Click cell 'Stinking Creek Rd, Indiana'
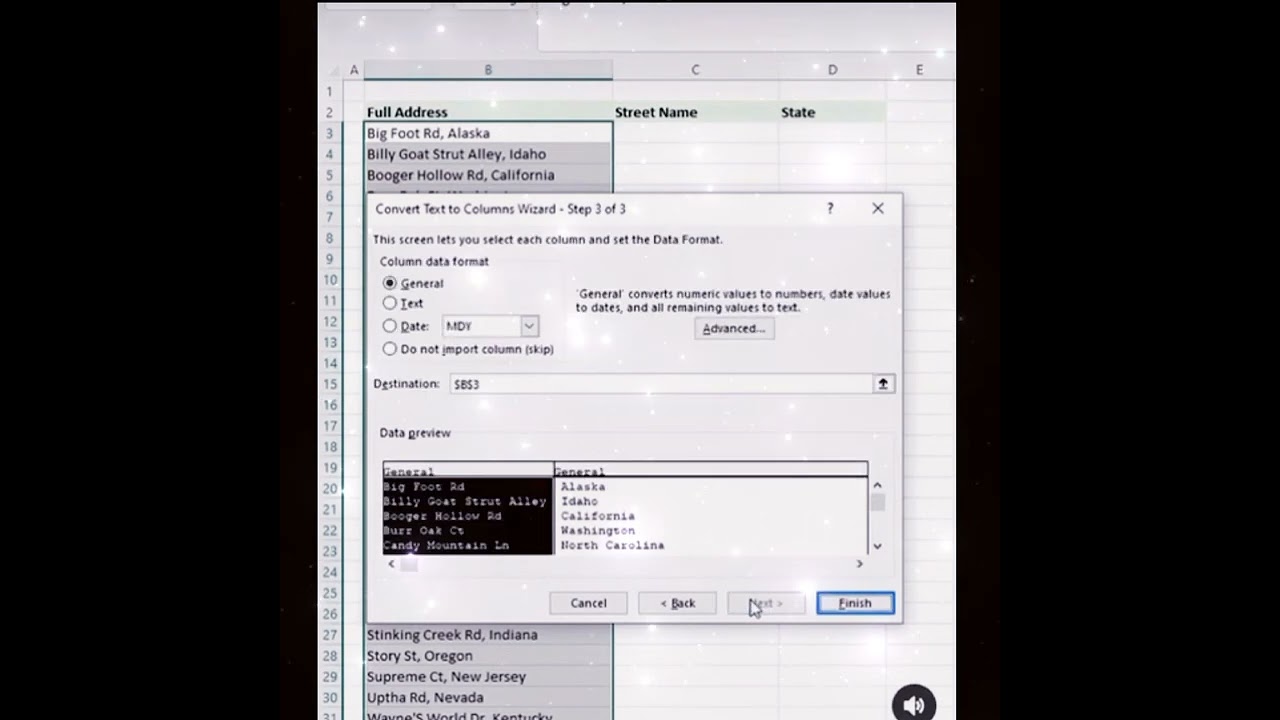The height and width of the screenshot is (720, 1280). (x=488, y=635)
